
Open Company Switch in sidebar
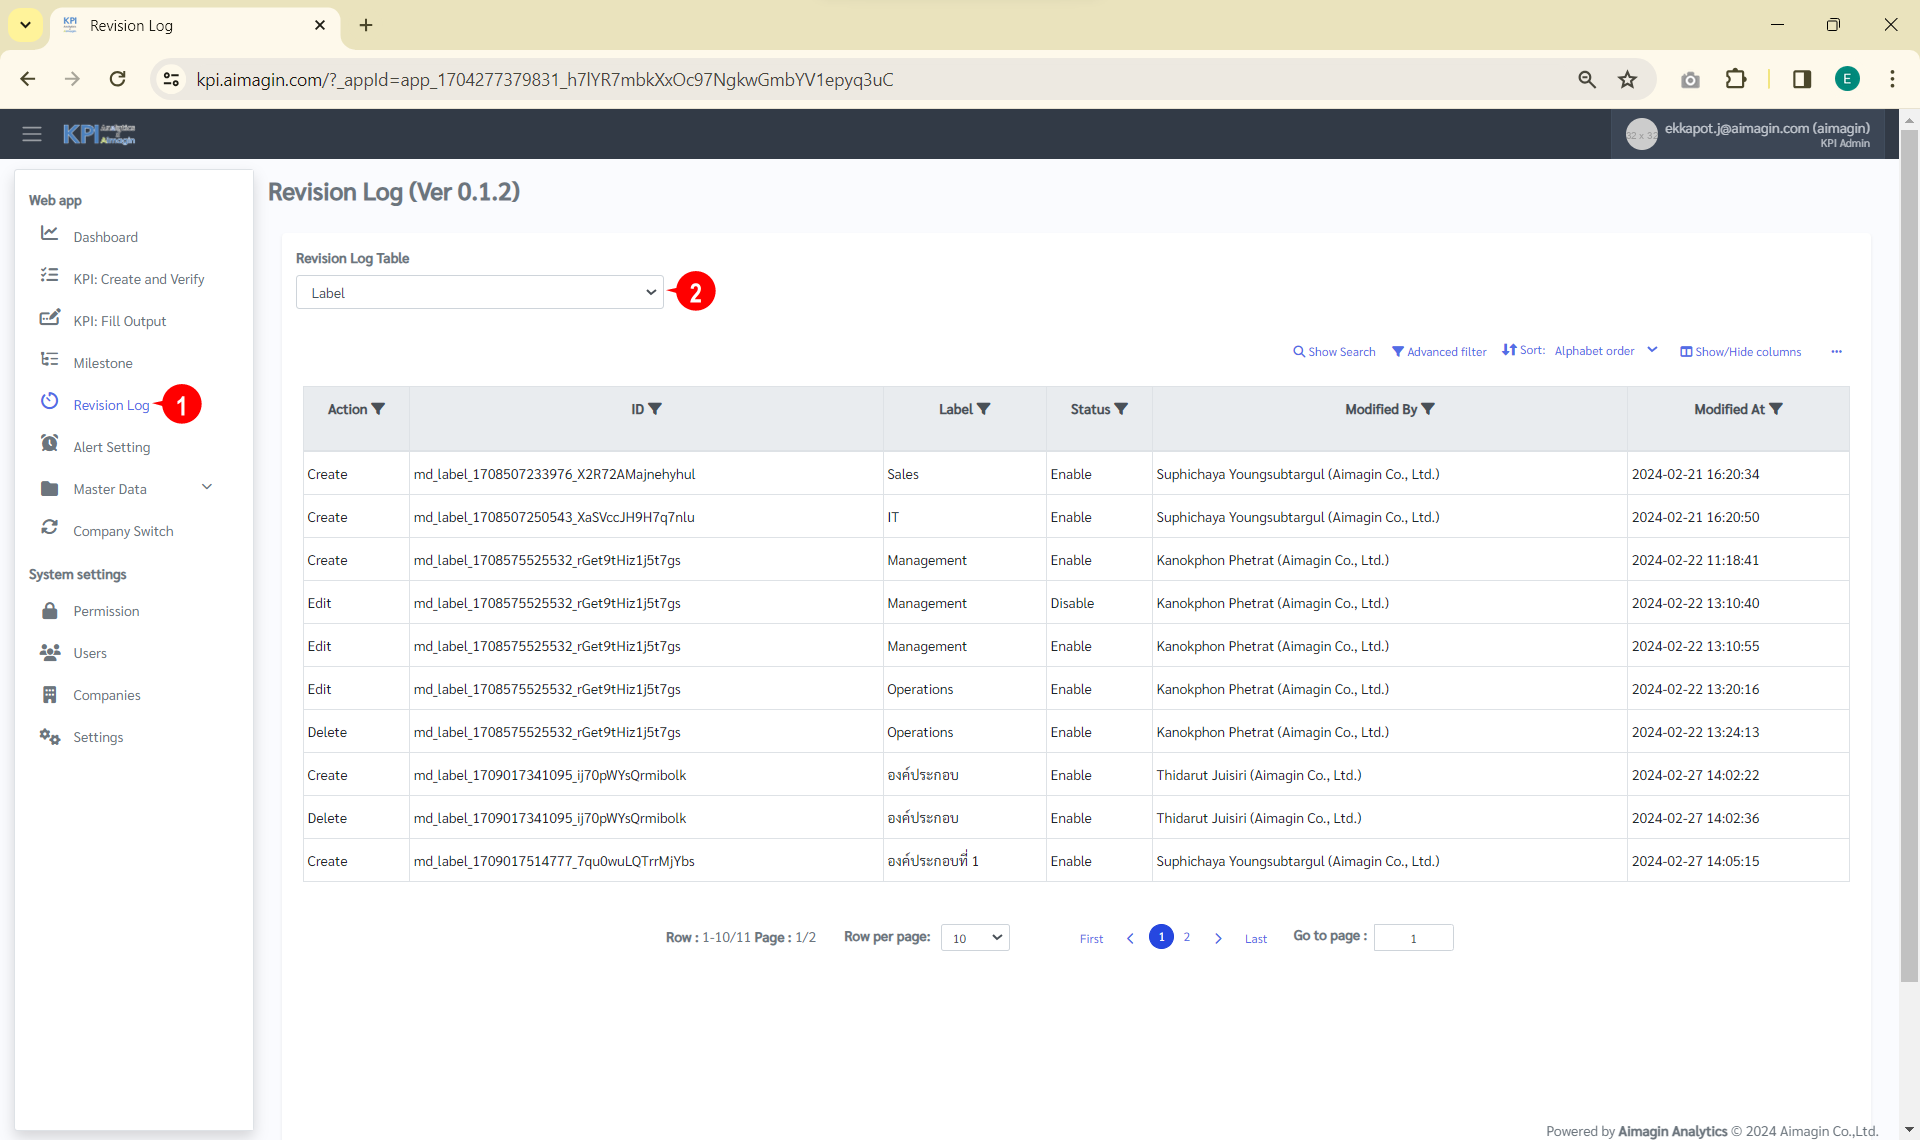point(123,531)
